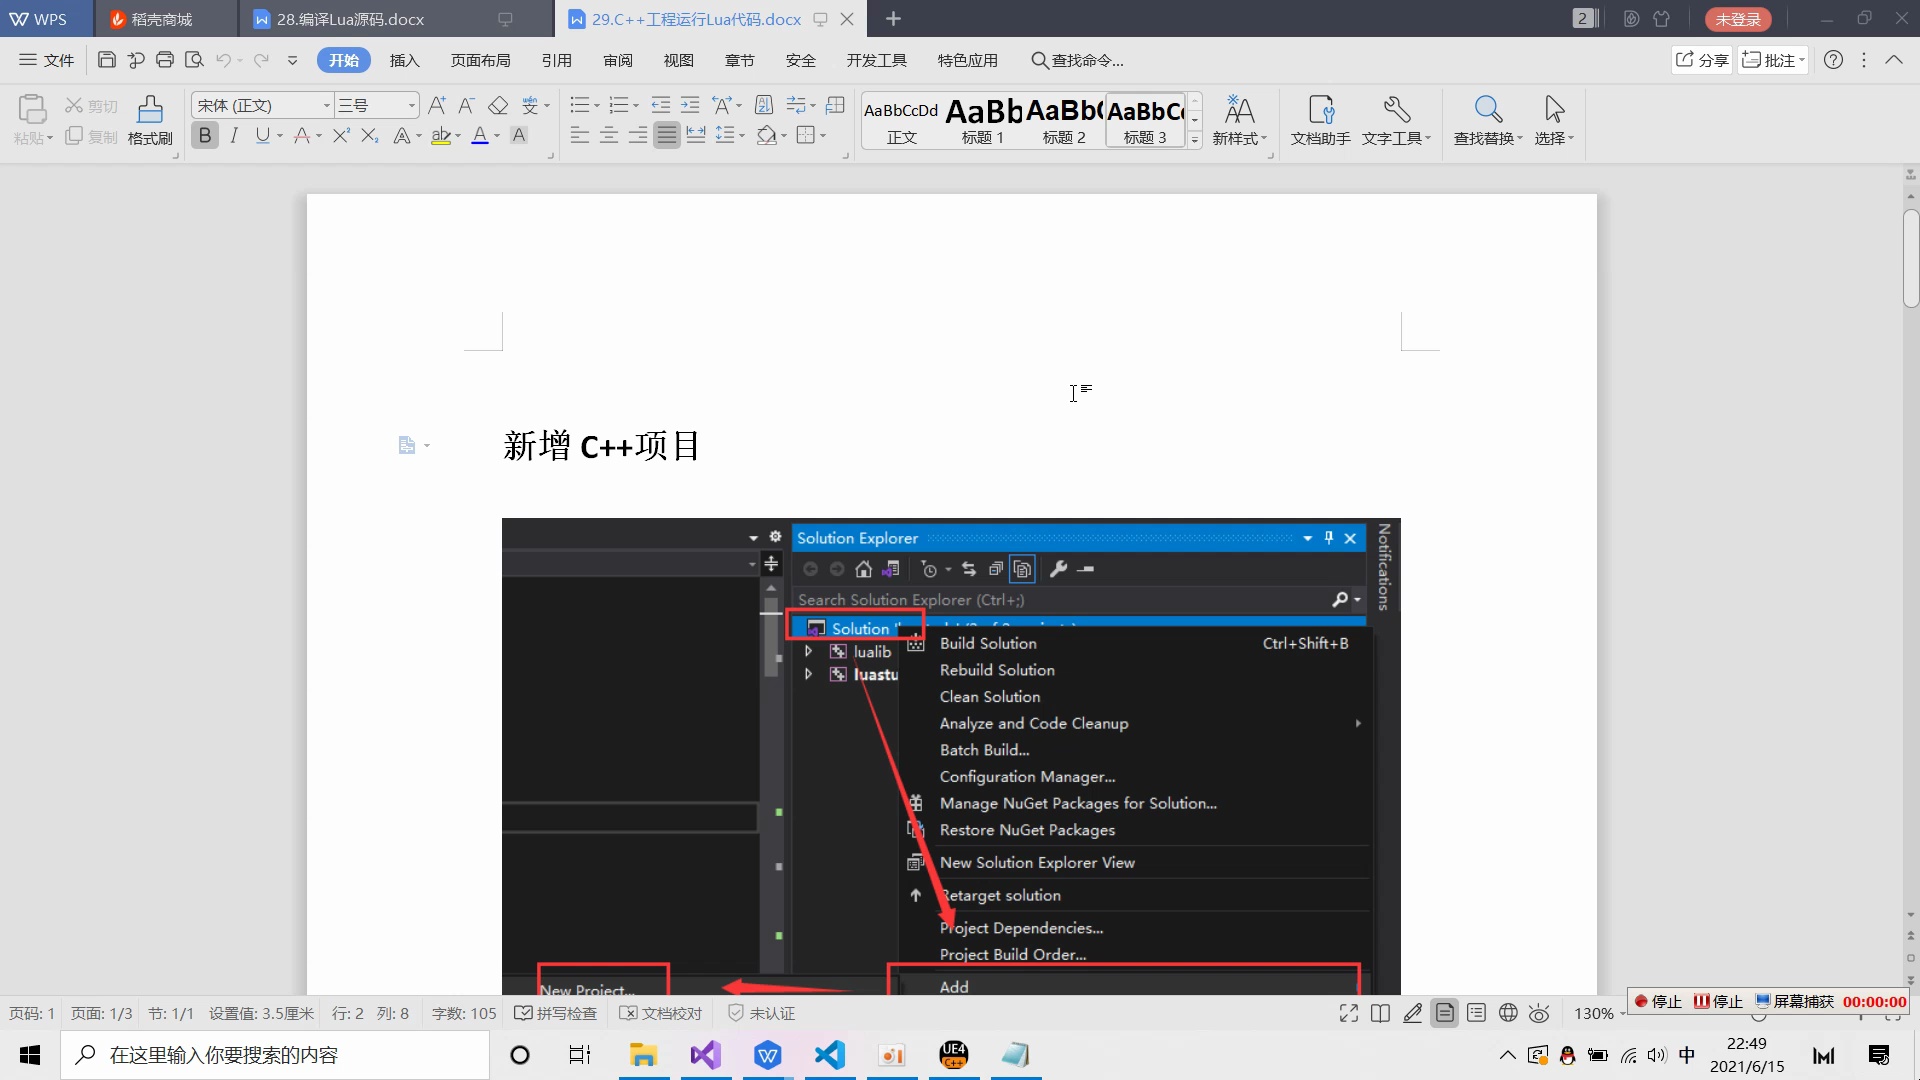Enter full screen mode from the status bar
The image size is (1920, 1080).
1348,1013
